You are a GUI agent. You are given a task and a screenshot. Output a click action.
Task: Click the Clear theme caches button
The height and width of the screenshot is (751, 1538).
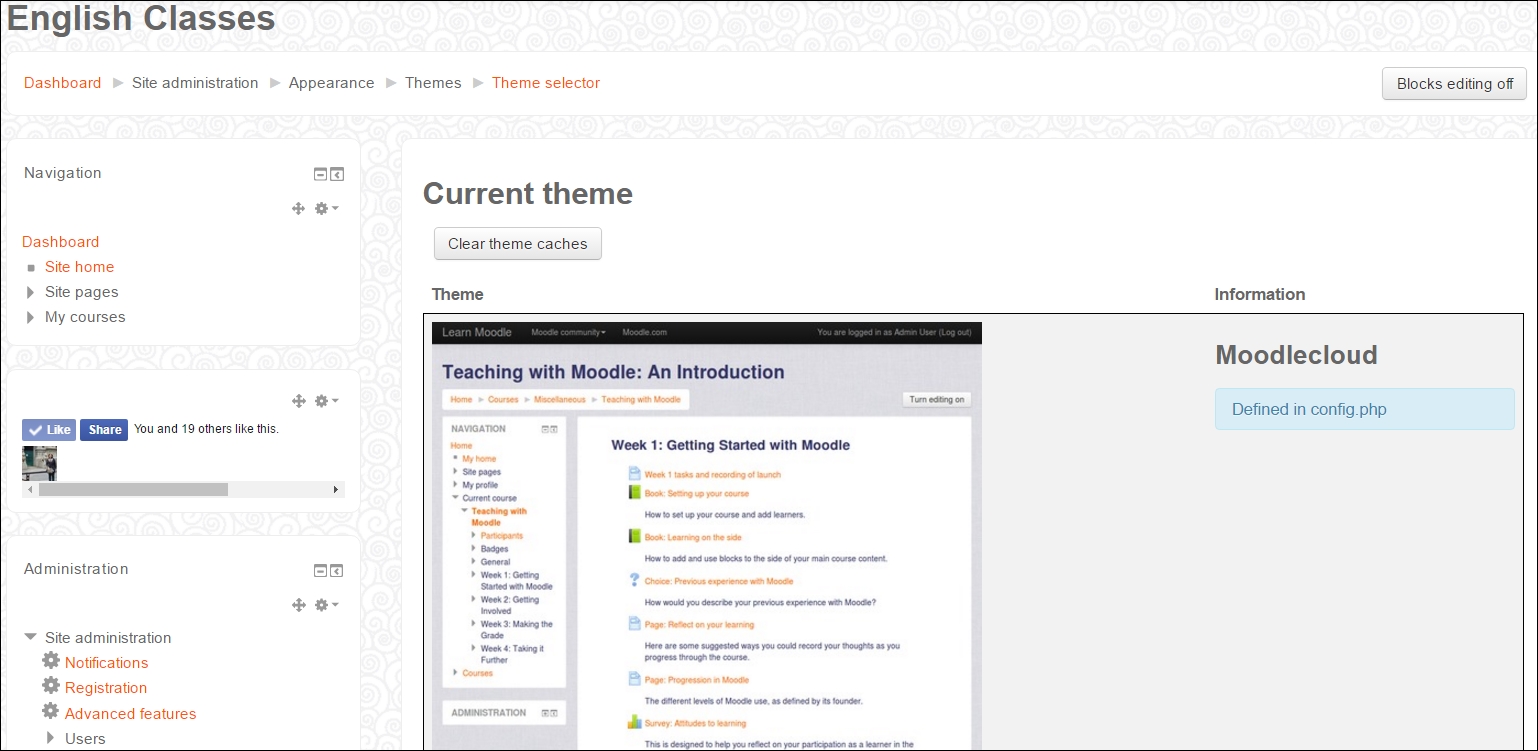tap(518, 243)
